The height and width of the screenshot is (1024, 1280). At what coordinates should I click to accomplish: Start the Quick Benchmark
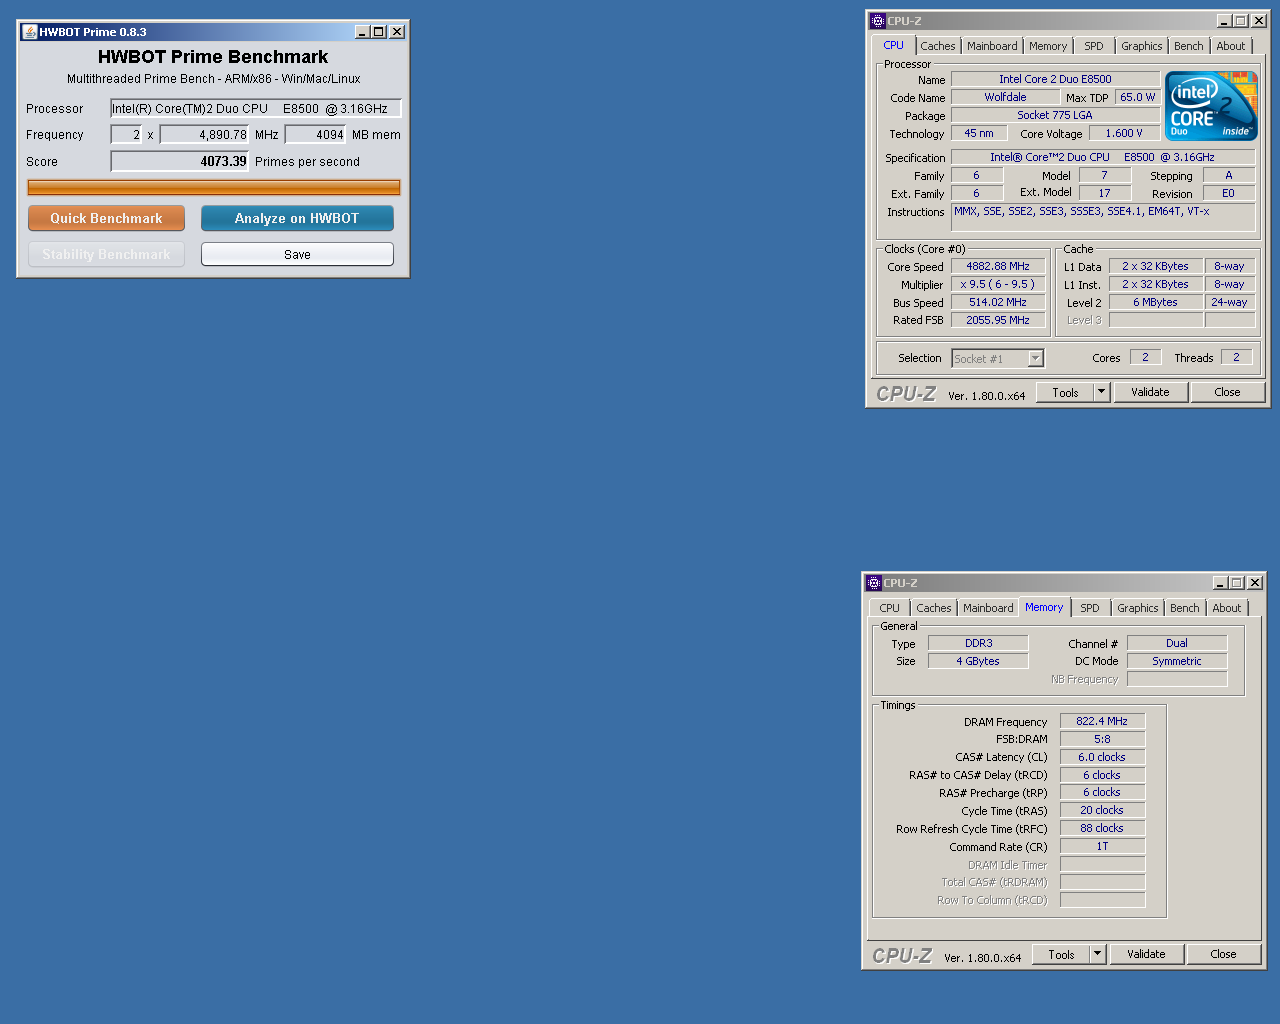point(106,218)
